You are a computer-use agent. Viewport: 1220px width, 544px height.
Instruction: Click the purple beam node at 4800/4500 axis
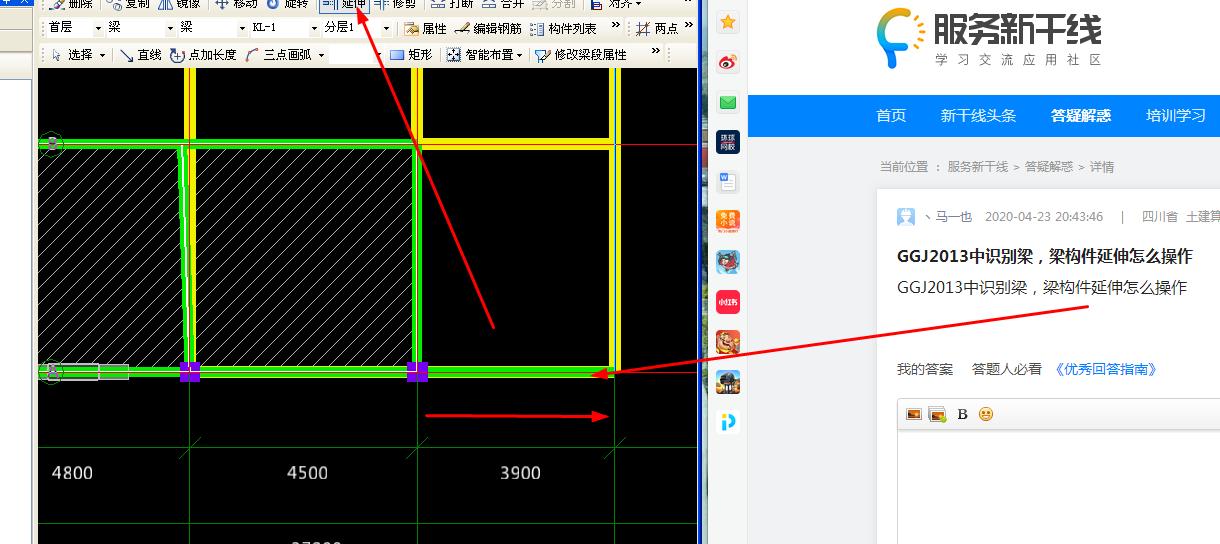pyautogui.click(x=190, y=372)
